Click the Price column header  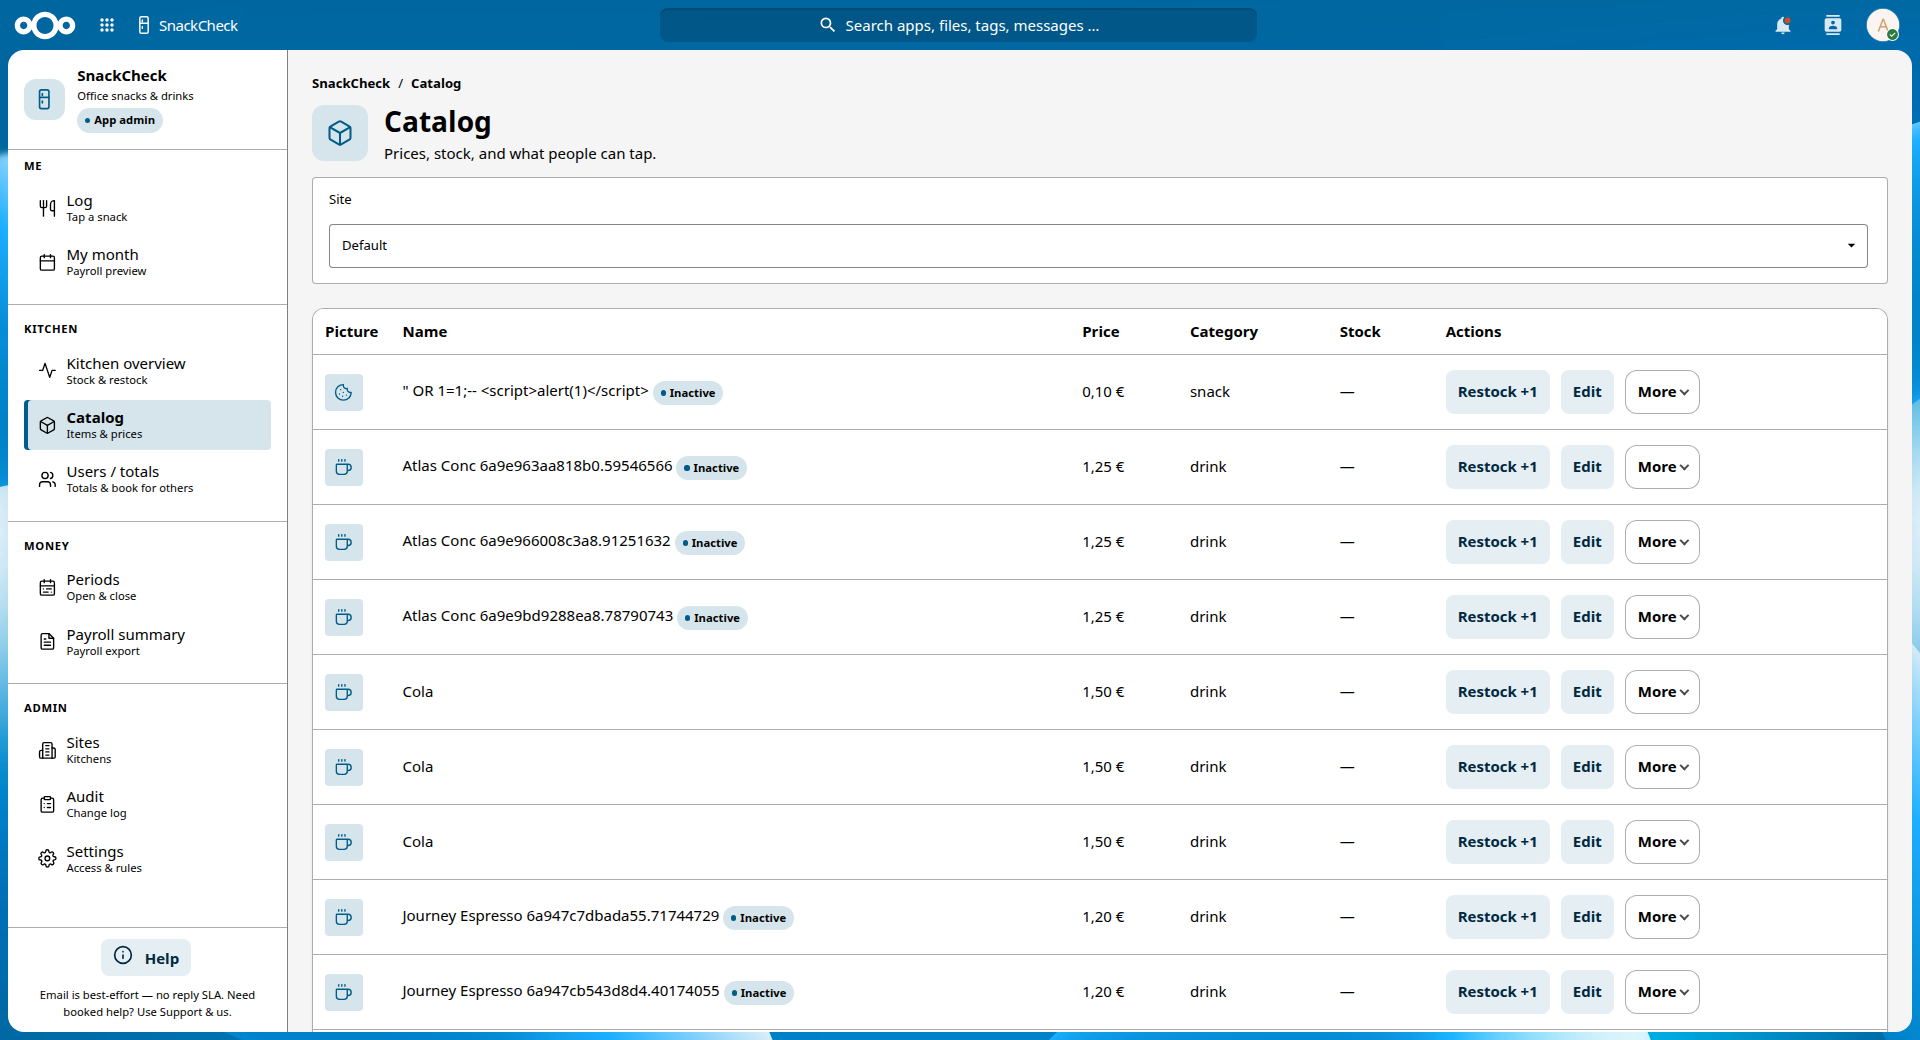tap(1100, 332)
